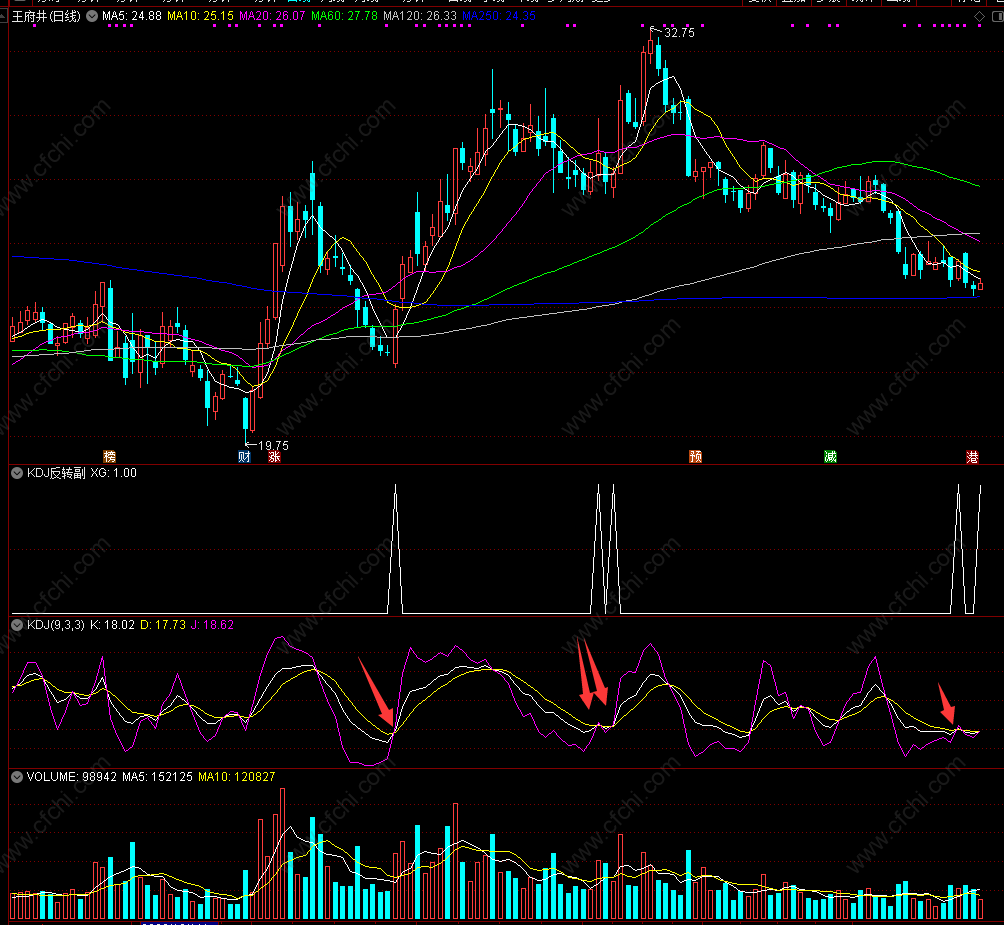Click the green 减 holdings reduction marker
Image resolution: width=1004 pixels, height=925 pixels.
tap(830, 456)
